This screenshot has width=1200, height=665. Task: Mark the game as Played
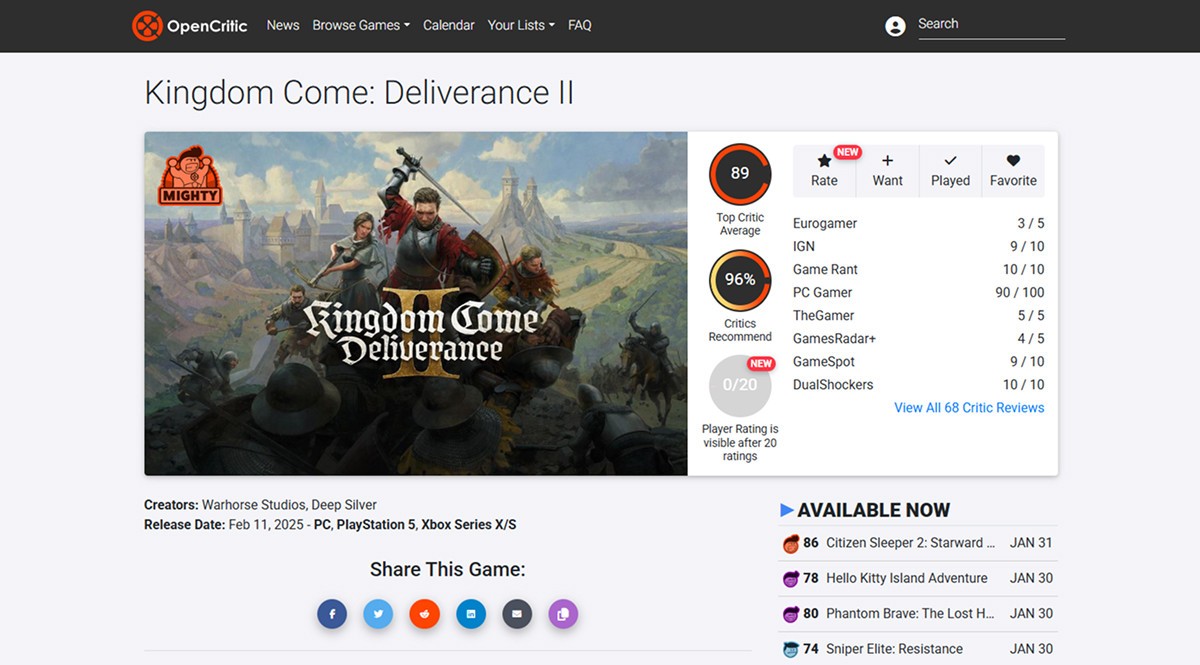(x=950, y=170)
